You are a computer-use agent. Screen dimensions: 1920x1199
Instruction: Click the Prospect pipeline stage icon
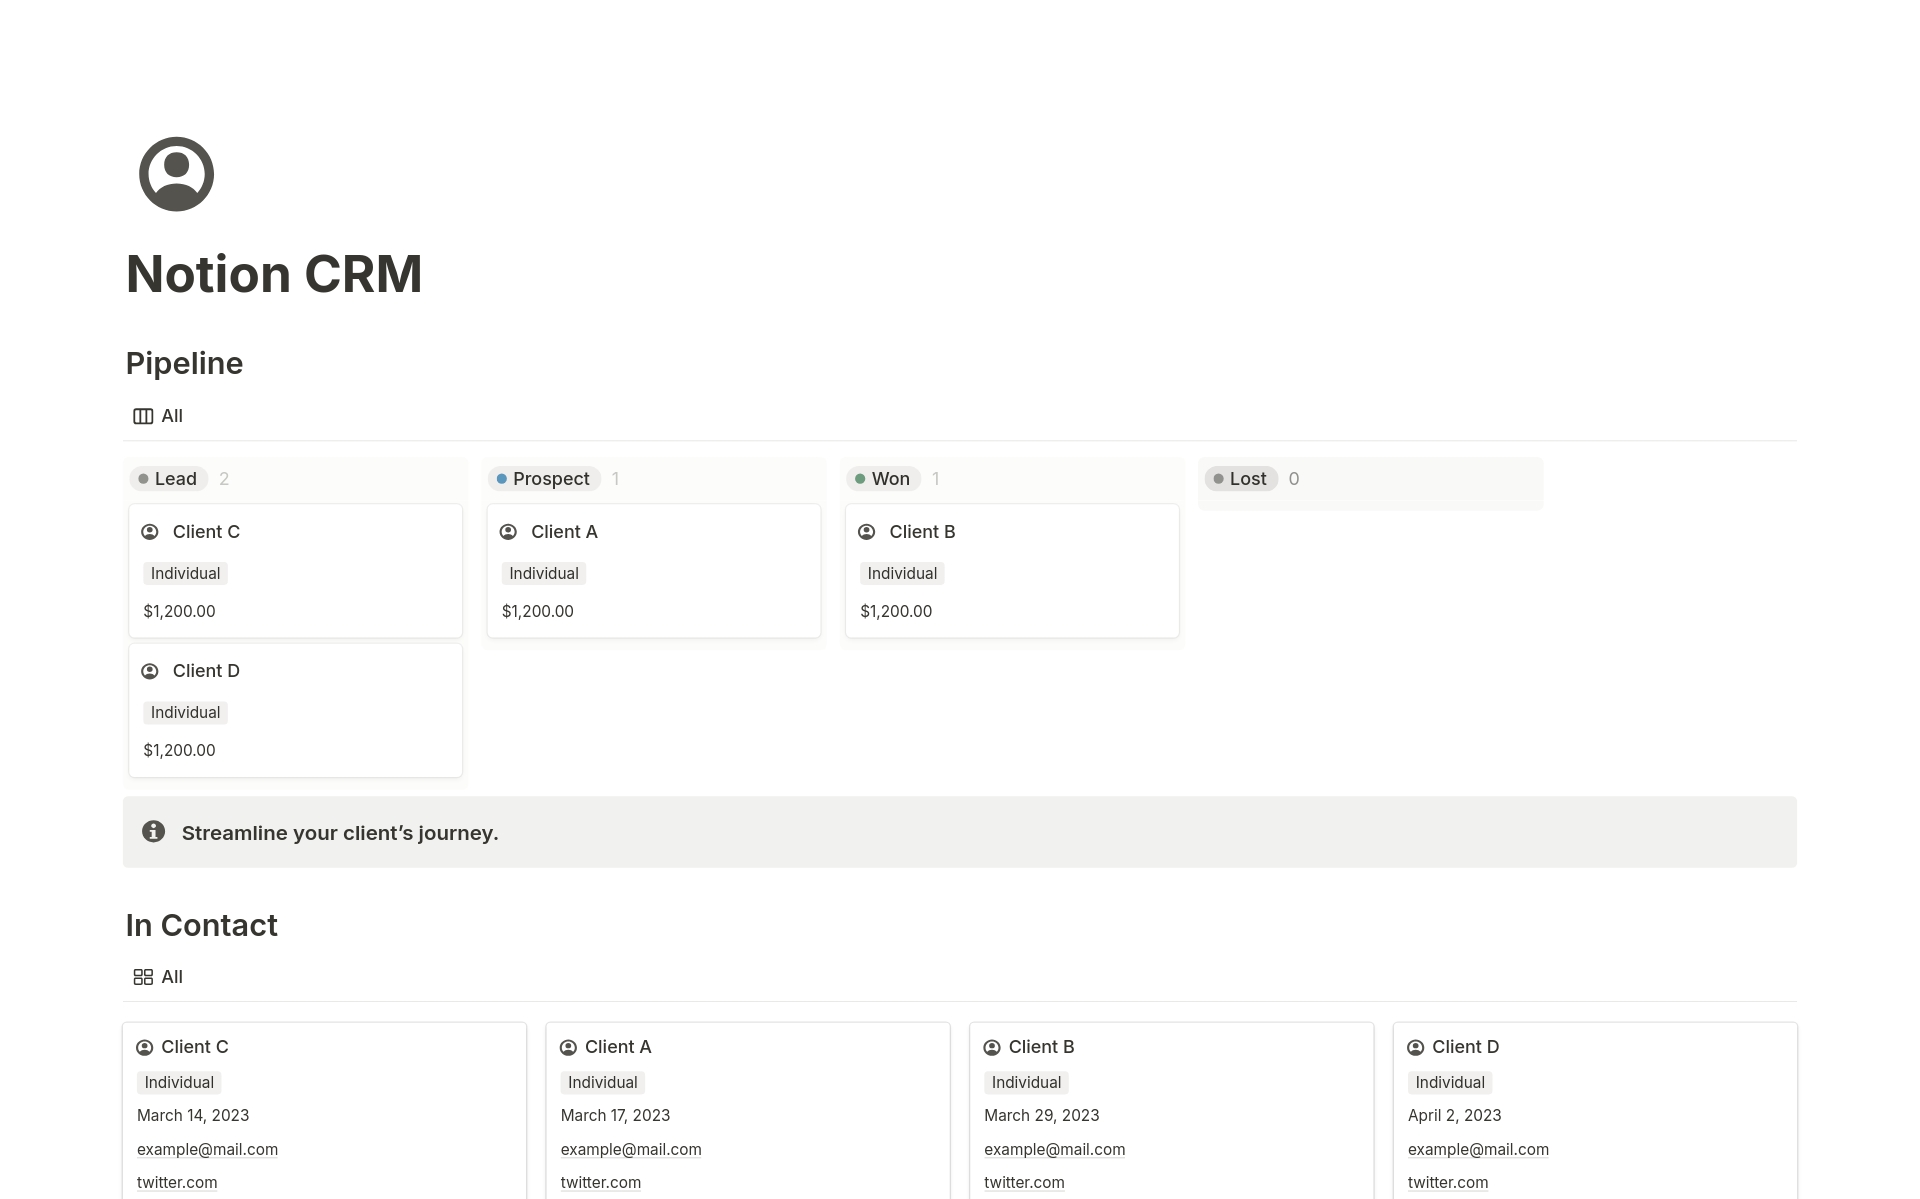(x=501, y=478)
